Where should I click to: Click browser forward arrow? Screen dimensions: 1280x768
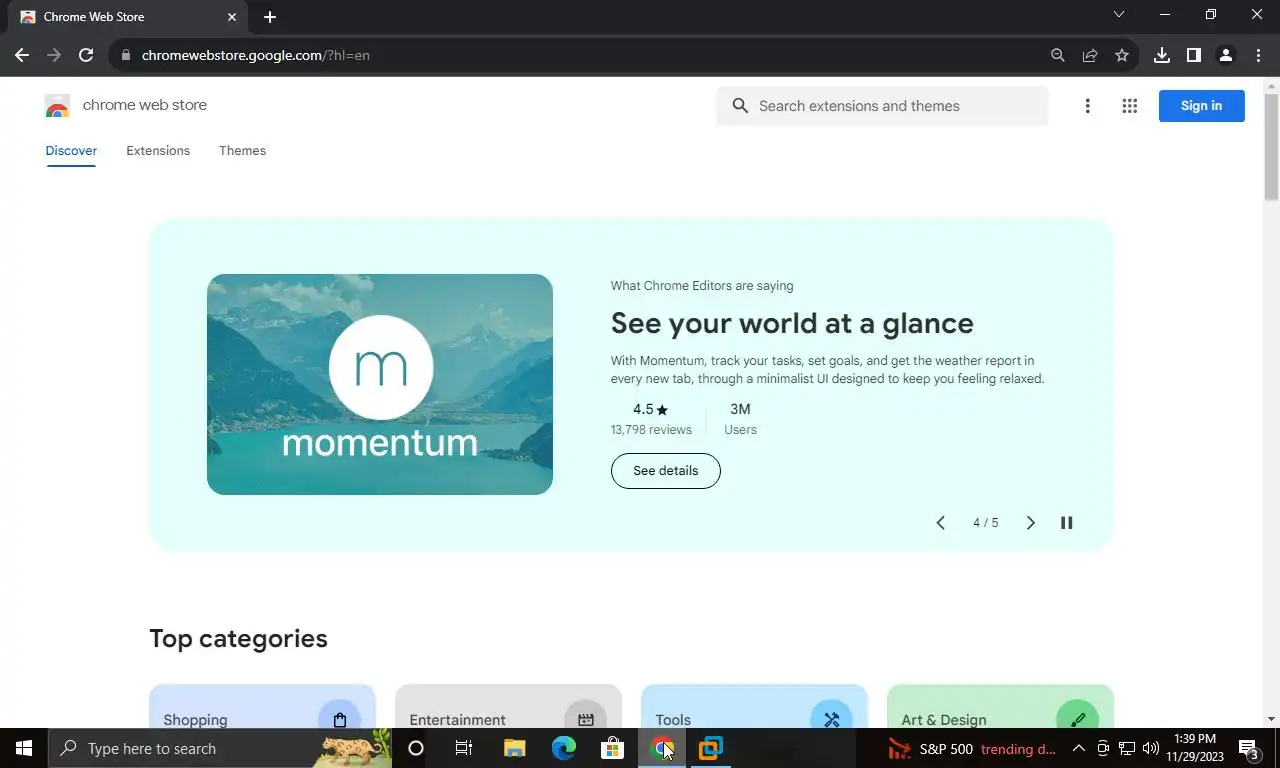click(54, 55)
